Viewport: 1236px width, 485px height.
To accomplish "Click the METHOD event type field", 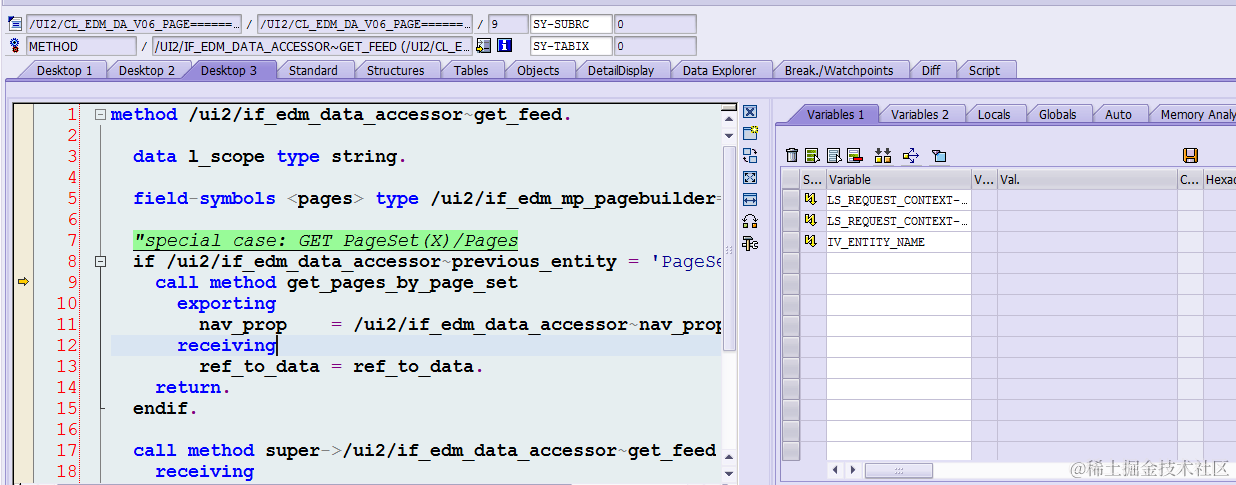I will 81,46.
